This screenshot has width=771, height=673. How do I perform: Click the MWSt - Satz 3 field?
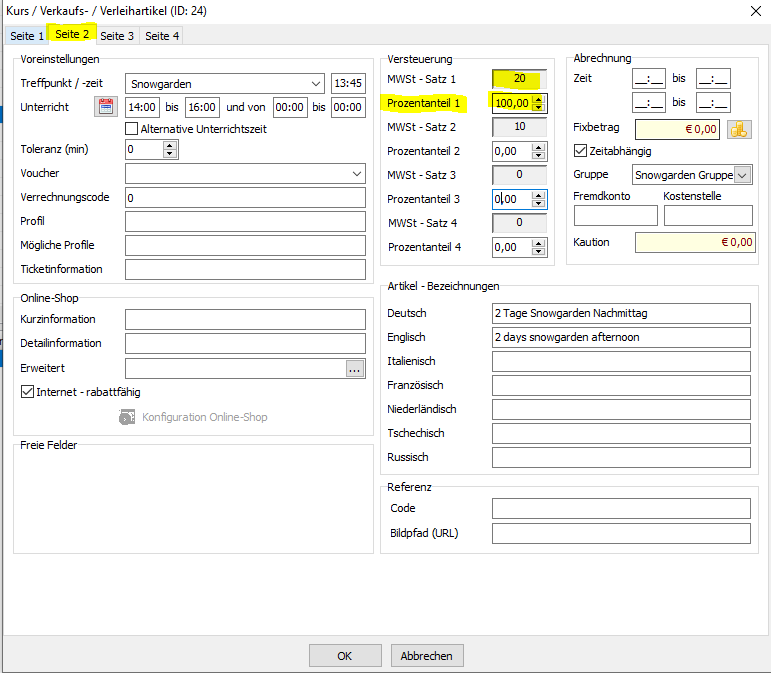click(x=520, y=175)
